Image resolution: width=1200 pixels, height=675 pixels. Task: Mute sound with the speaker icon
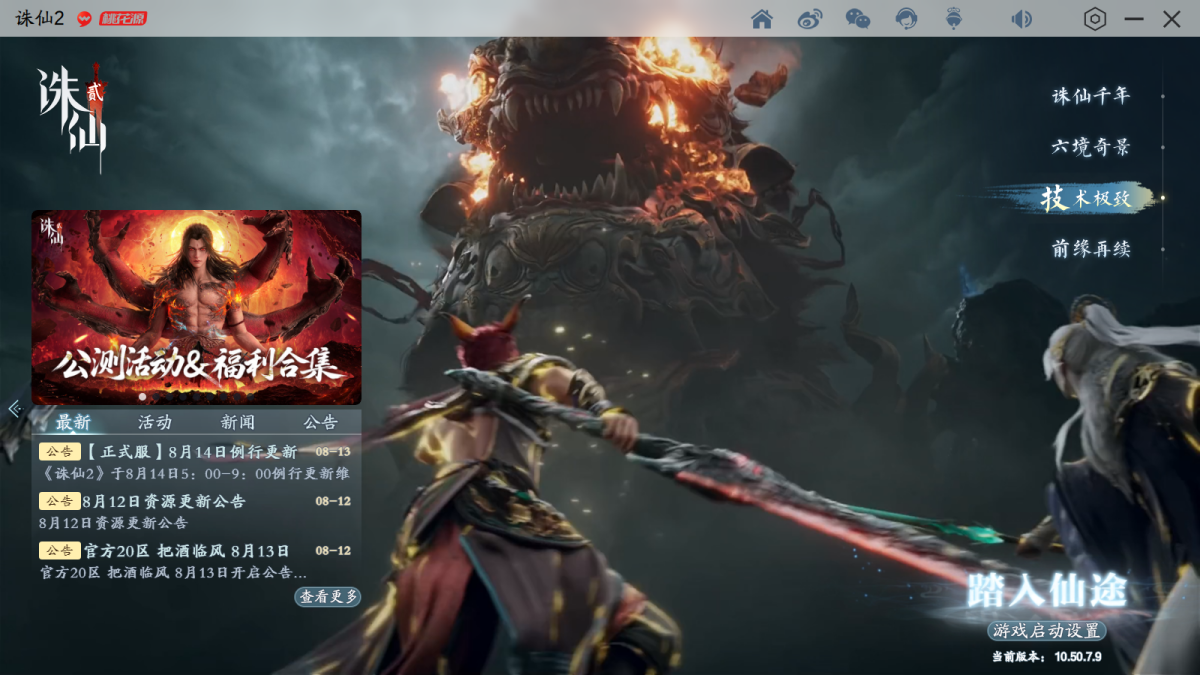(x=1021, y=19)
